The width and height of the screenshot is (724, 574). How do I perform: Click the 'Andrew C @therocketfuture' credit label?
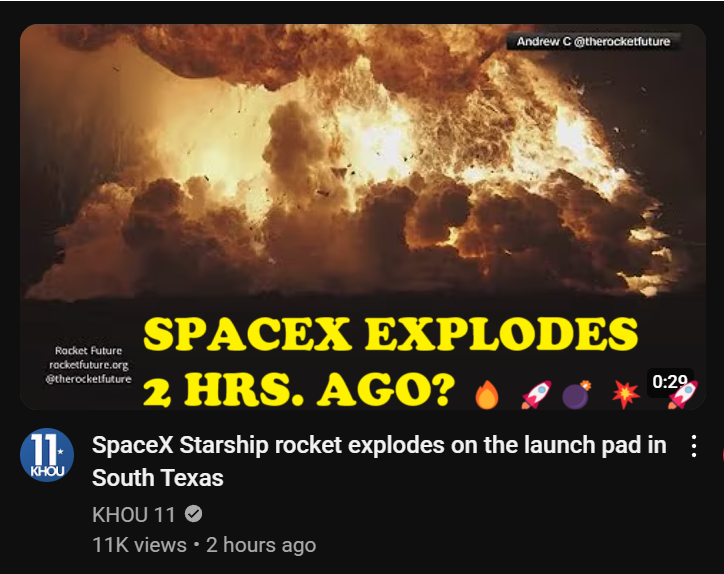coord(593,42)
